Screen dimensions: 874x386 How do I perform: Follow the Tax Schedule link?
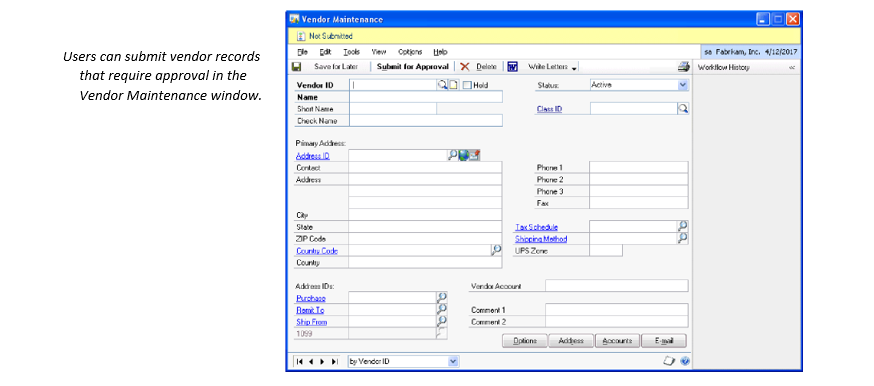pos(536,227)
